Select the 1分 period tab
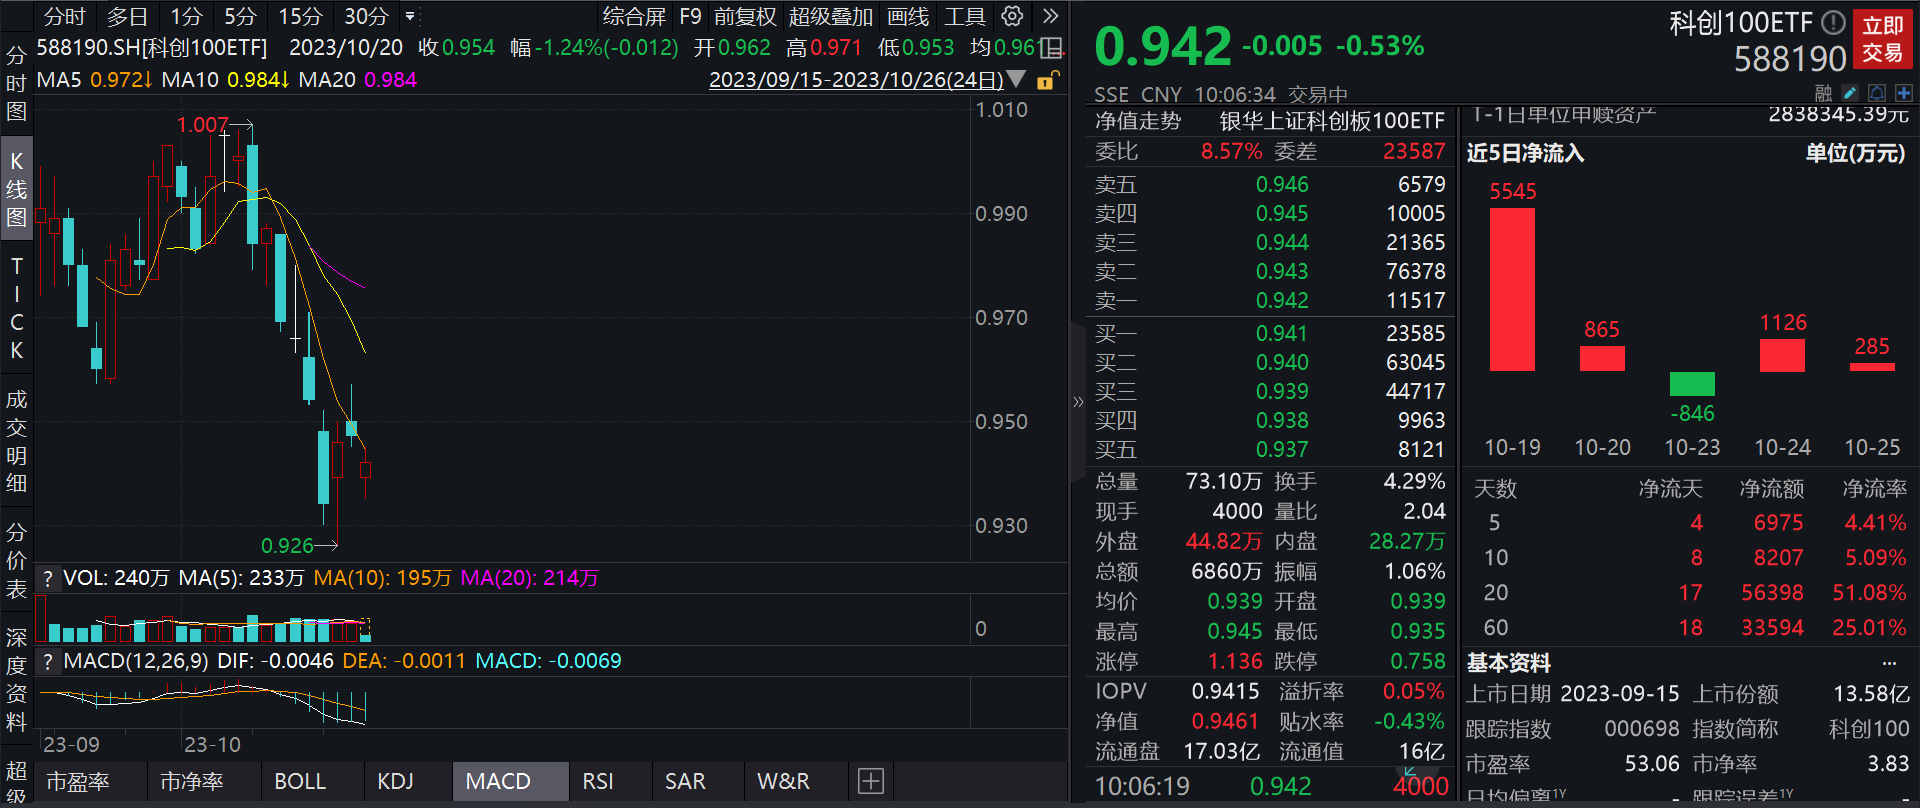This screenshot has height=808, width=1920. pos(186,16)
